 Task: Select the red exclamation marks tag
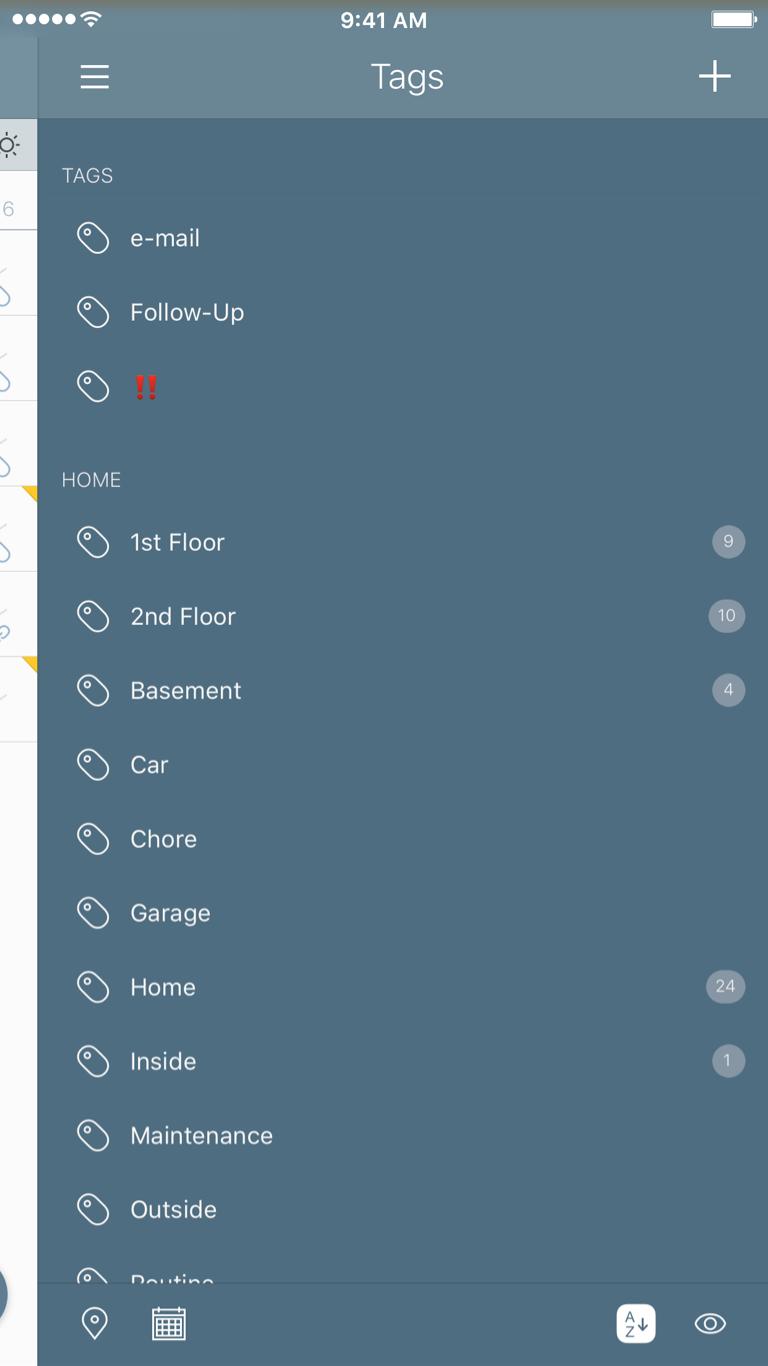146,387
